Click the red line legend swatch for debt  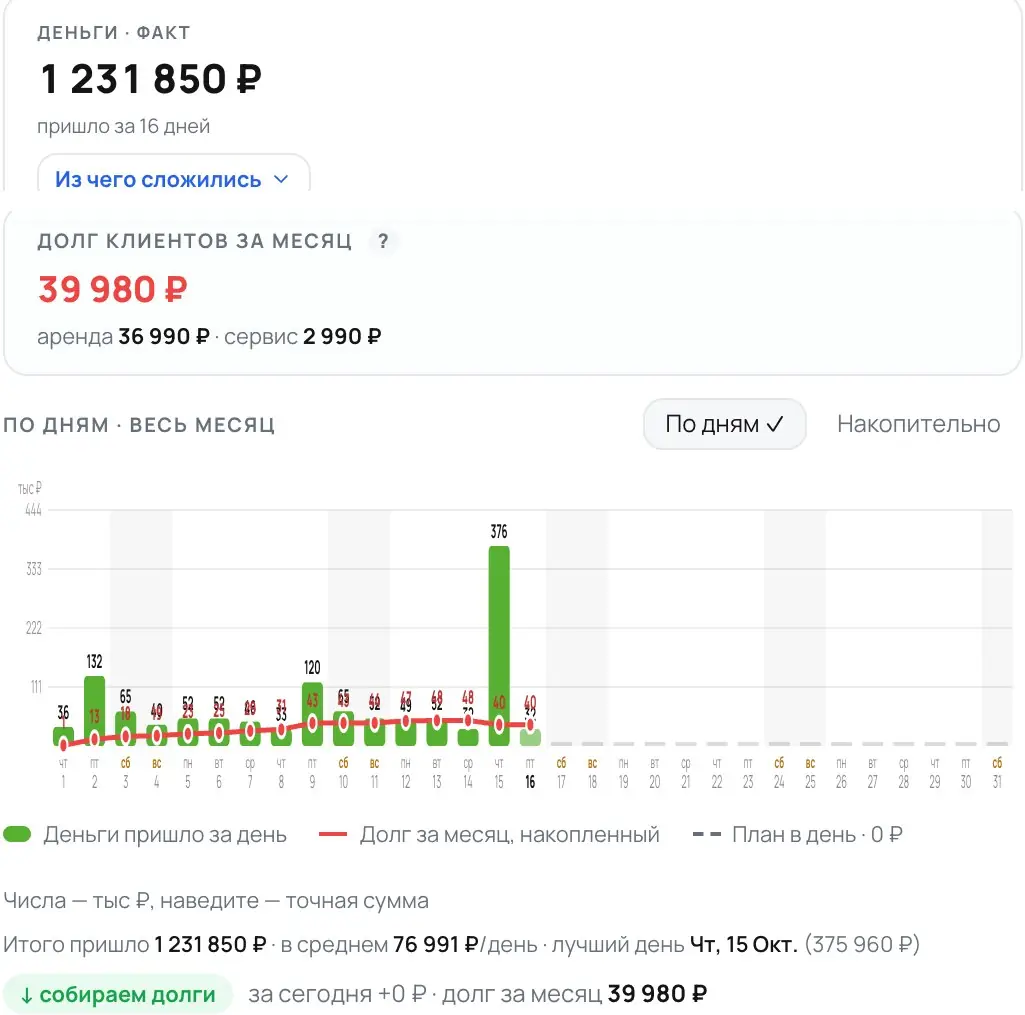coord(333,835)
